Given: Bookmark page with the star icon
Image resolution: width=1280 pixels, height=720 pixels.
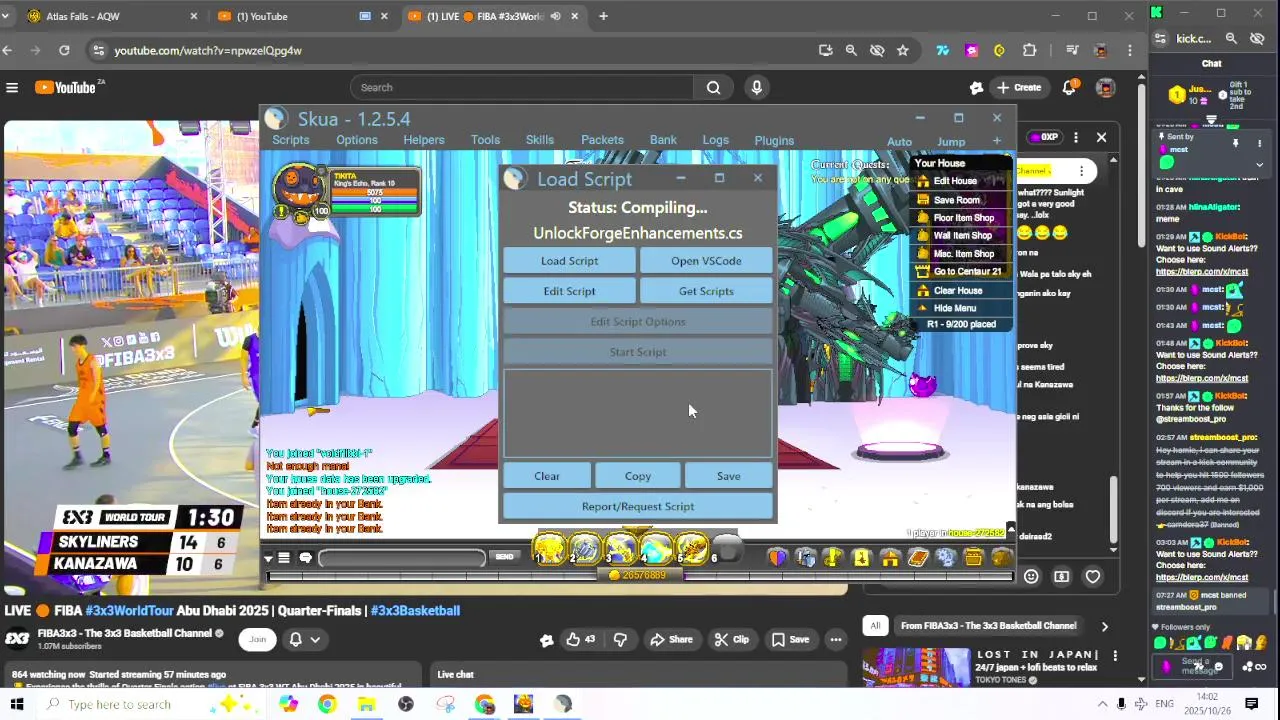Looking at the screenshot, I should point(903,50).
